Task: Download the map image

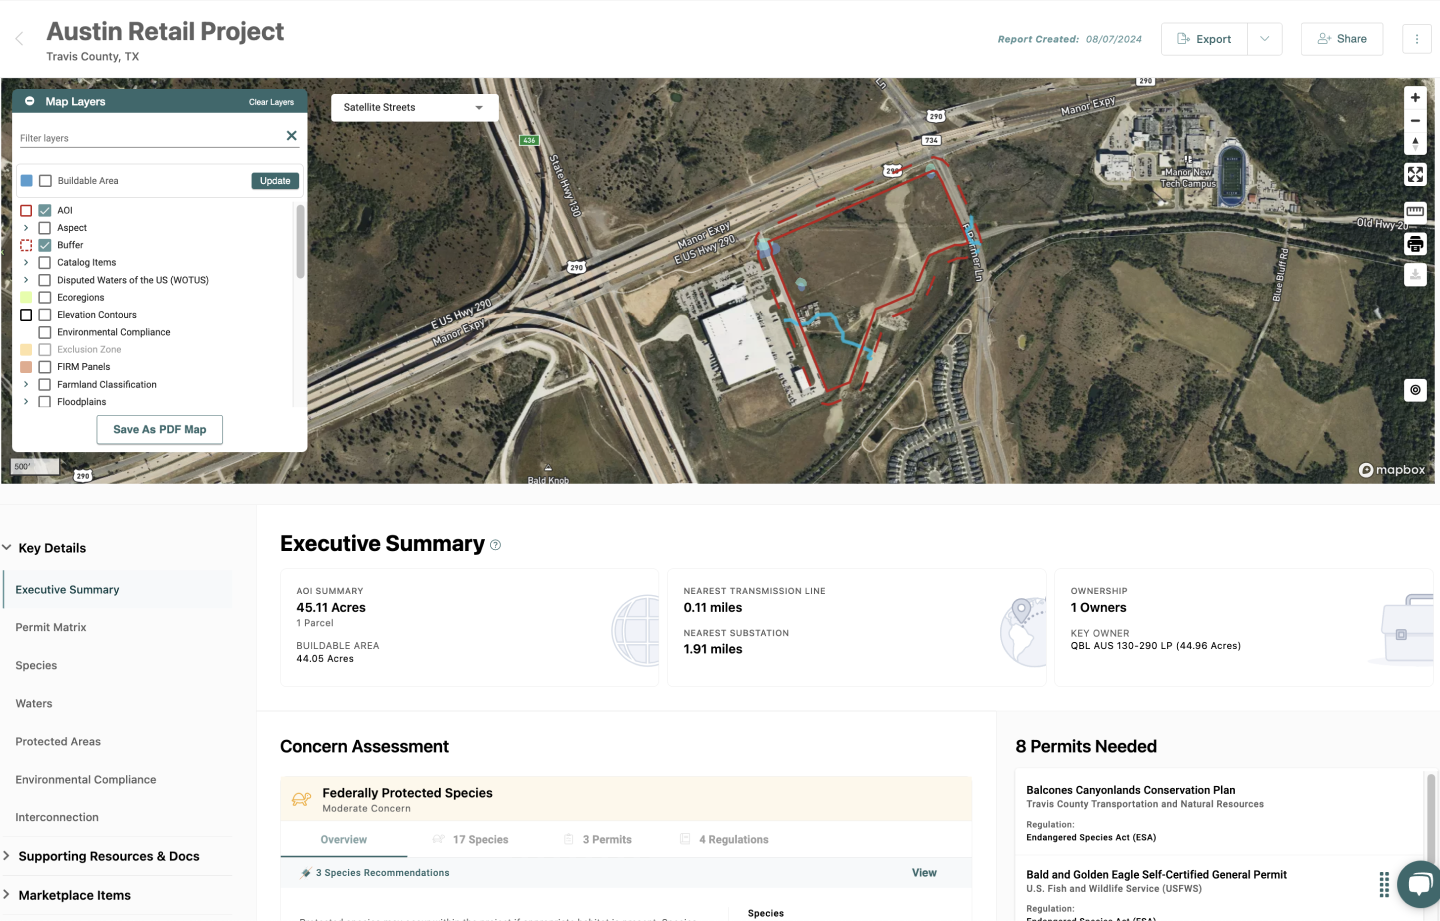Action: [x=1414, y=274]
